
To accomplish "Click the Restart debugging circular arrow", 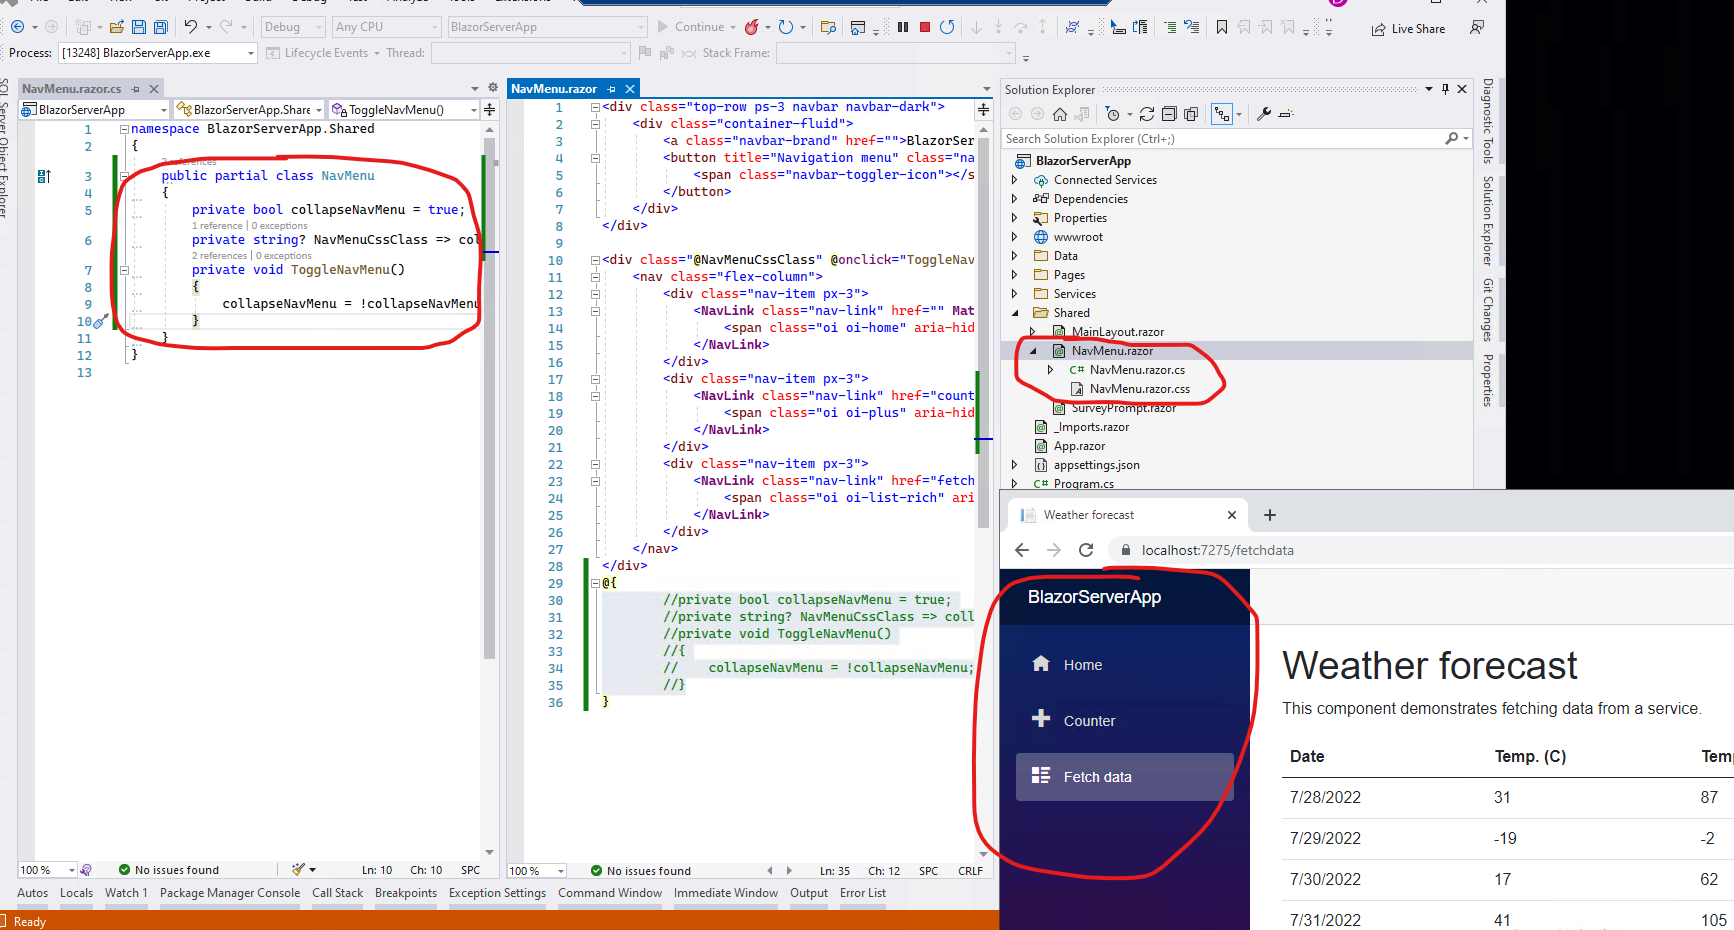I will 947,27.
